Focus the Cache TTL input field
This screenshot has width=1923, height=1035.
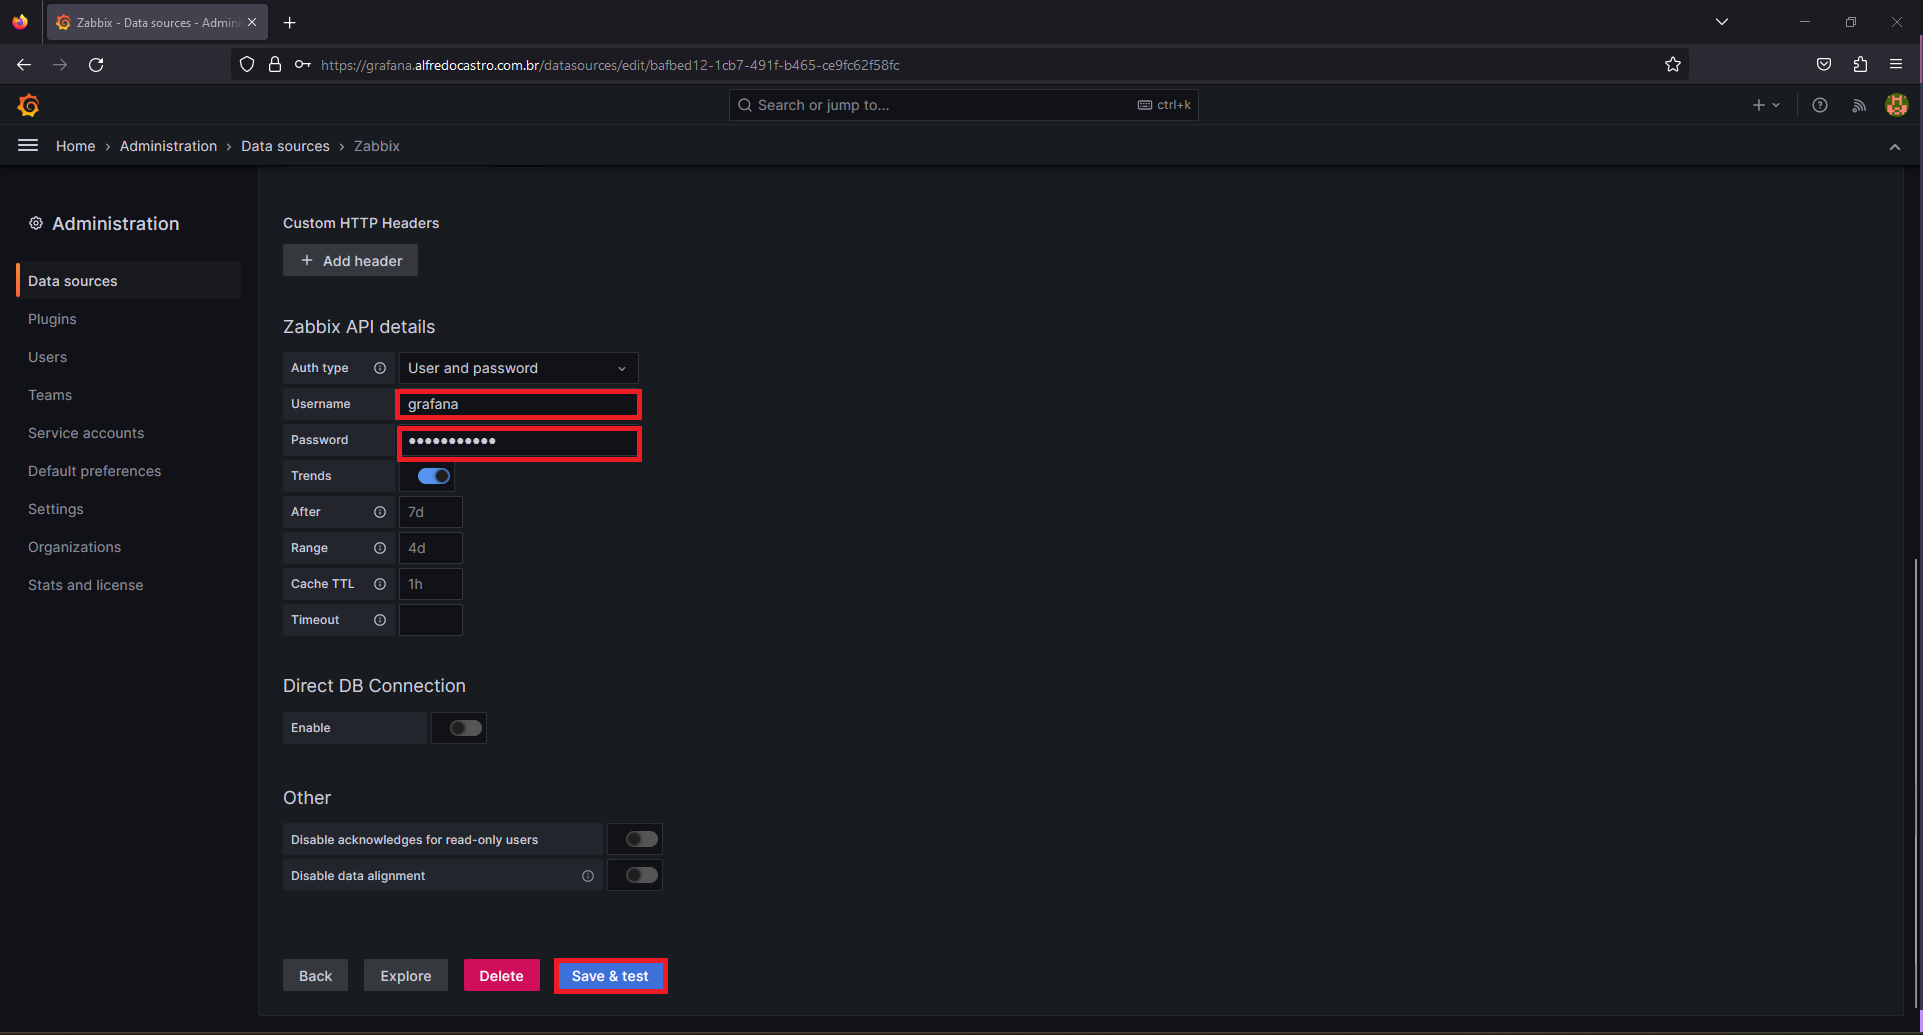pos(431,584)
